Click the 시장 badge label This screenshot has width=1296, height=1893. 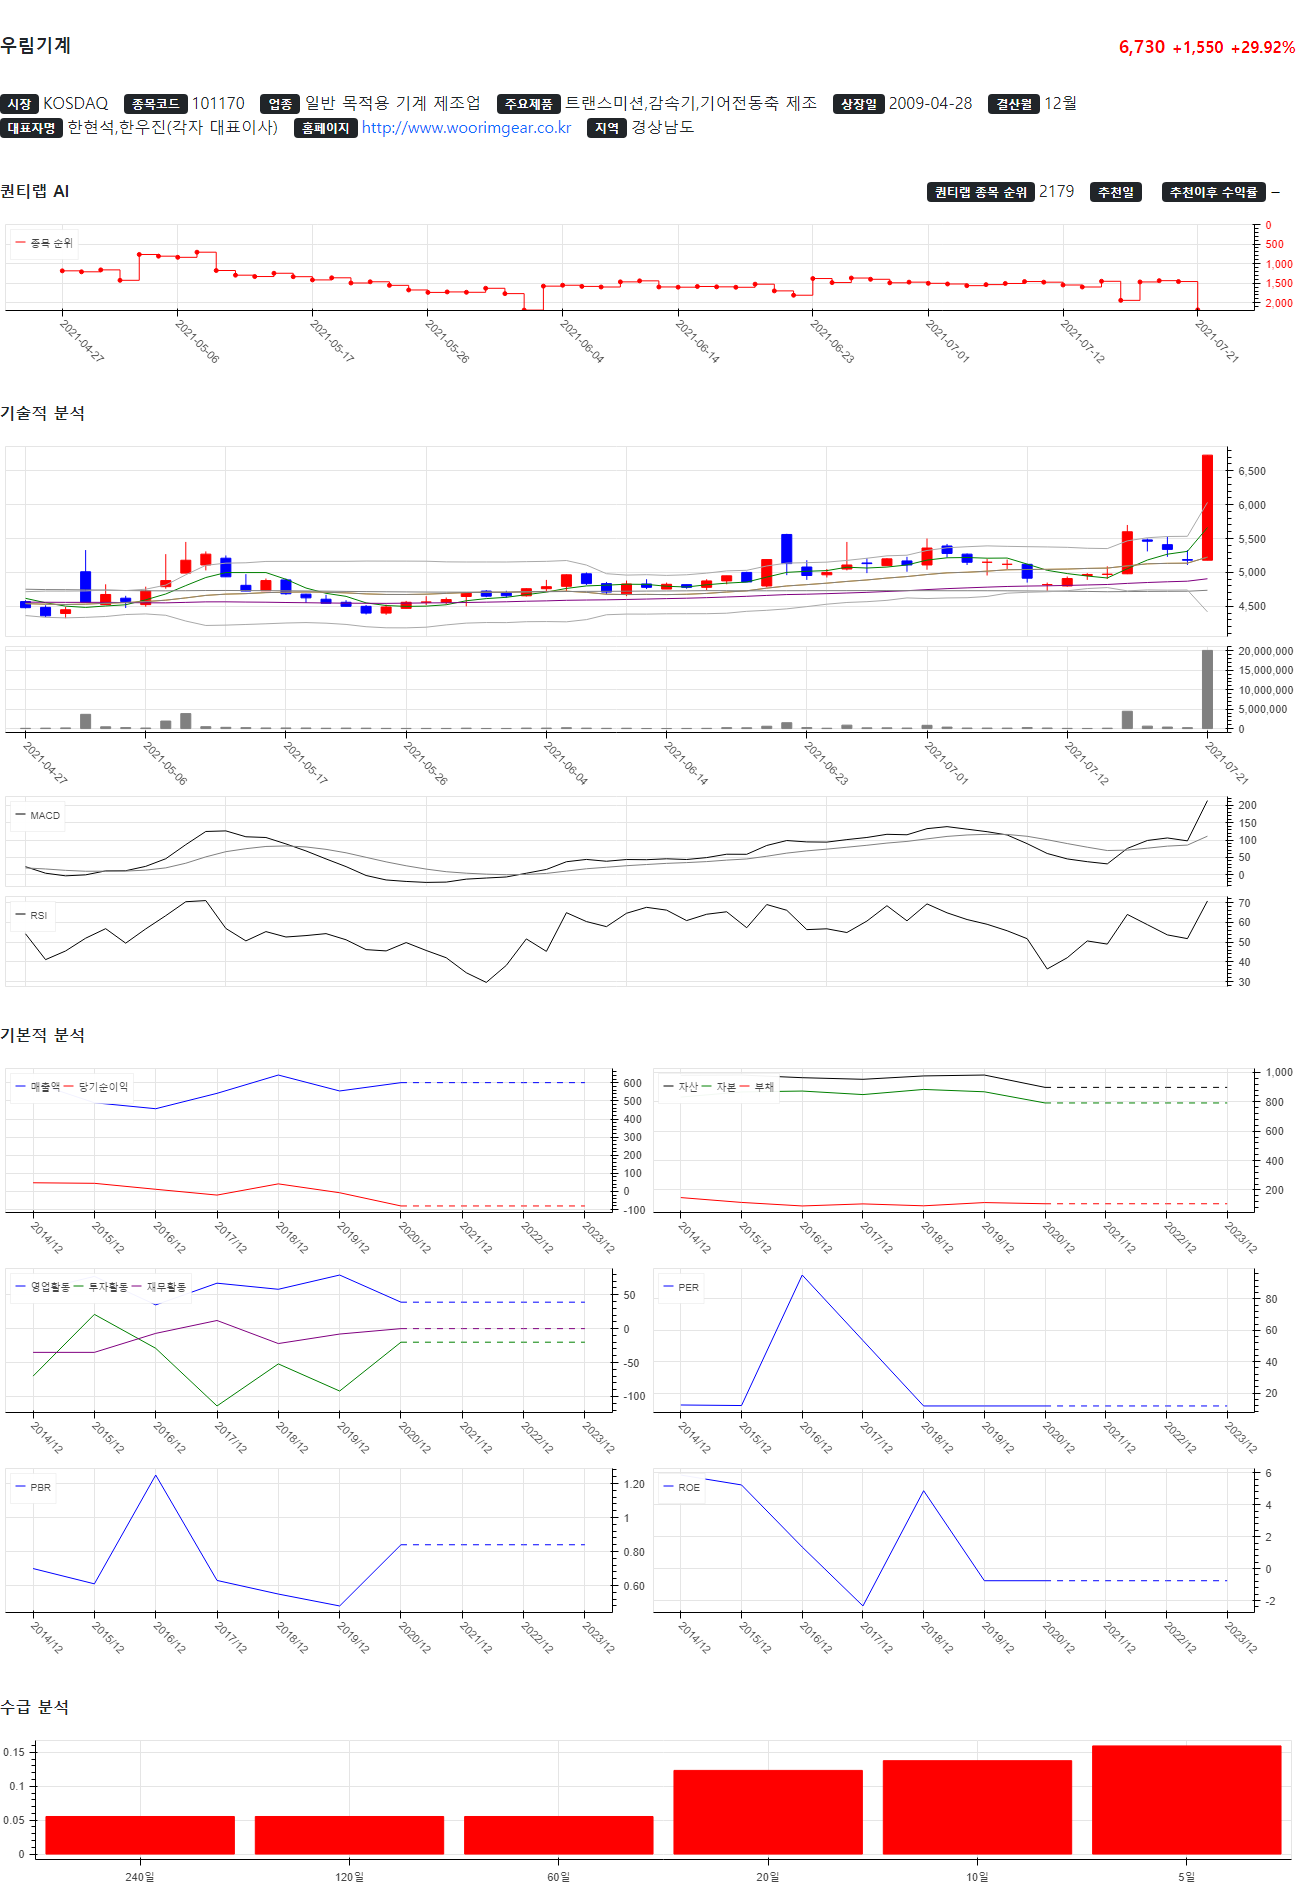(x=19, y=104)
